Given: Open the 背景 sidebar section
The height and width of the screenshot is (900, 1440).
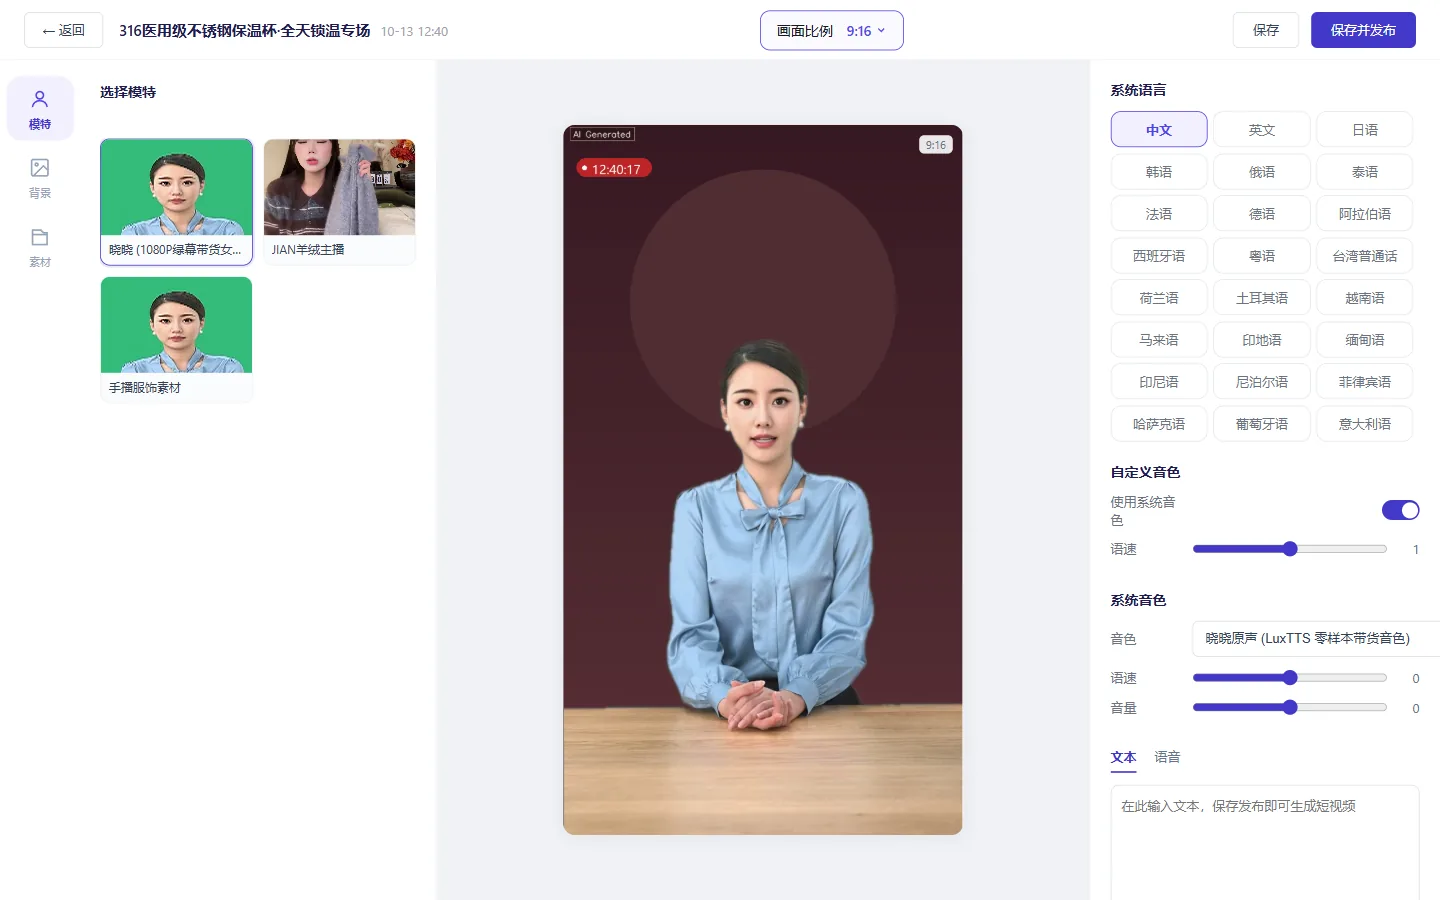Looking at the screenshot, I should click(40, 178).
